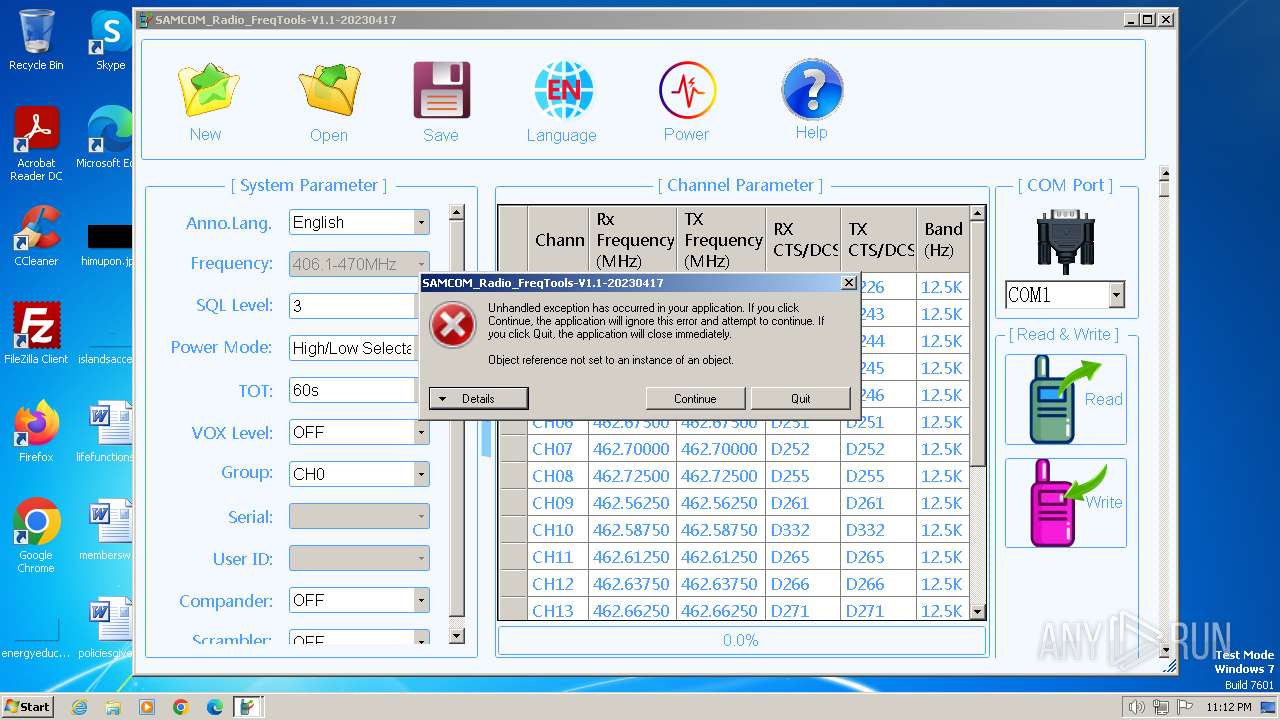Click the System Parameter scroll down arrow

[457, 636]
